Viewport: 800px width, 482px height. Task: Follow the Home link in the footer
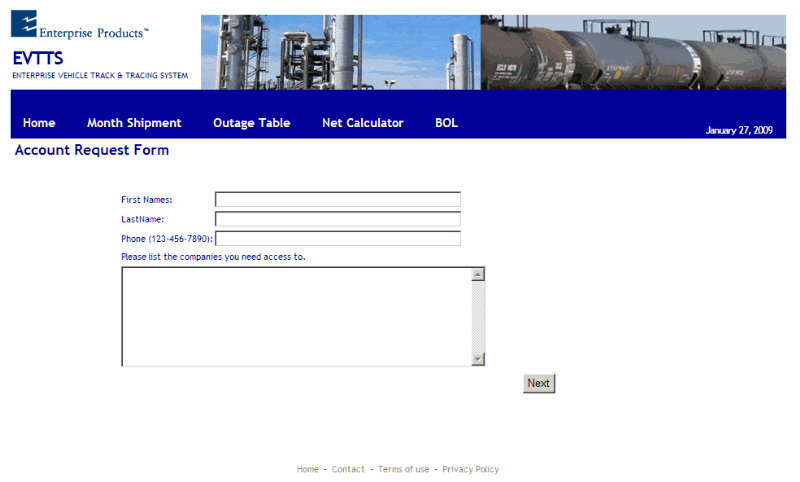tap(308, 470)
